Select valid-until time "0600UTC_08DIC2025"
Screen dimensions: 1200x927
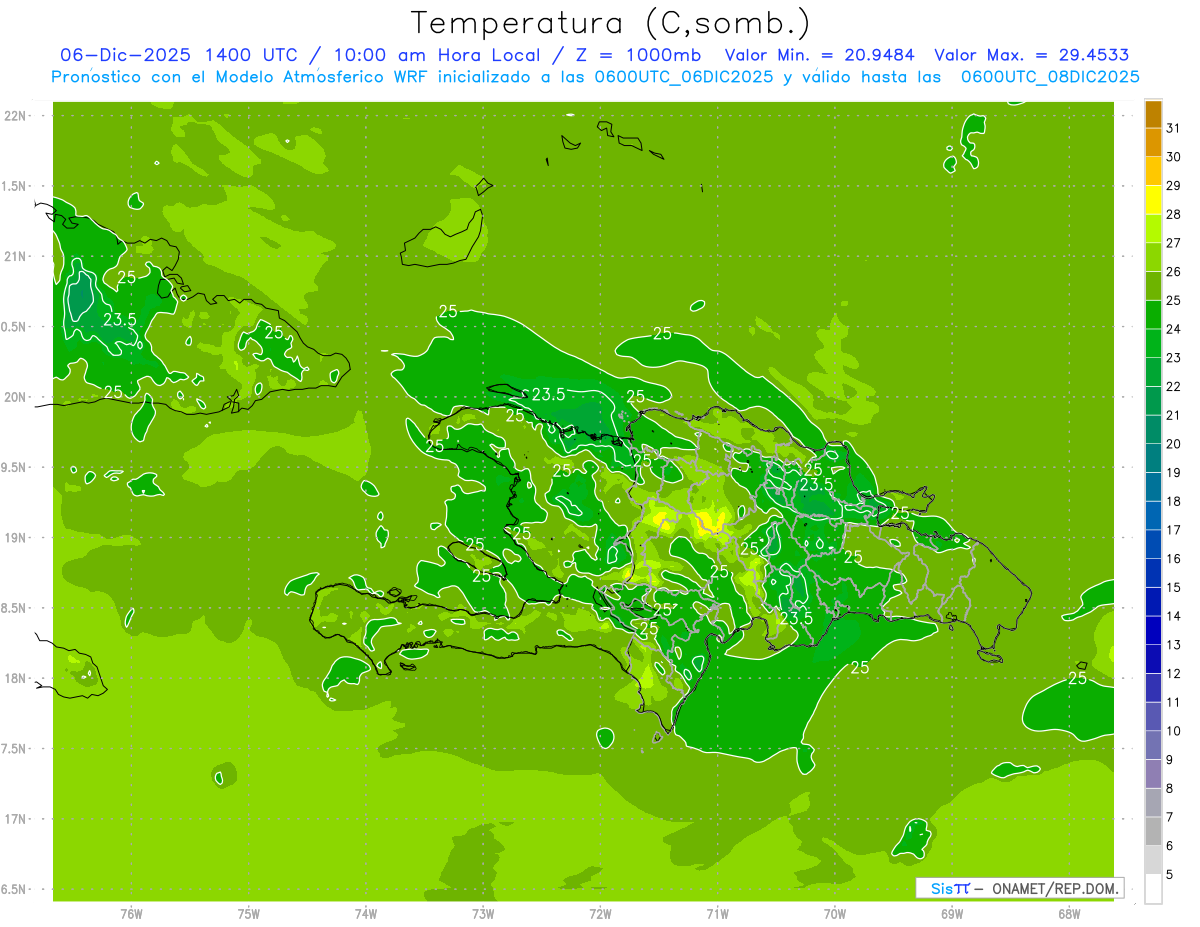click(1050, 77)
